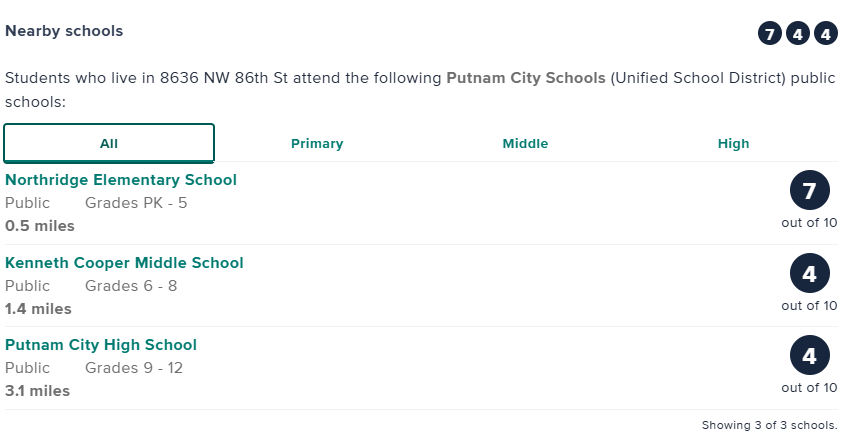Select the All schools tab
Screen dimensions: 845x438
click(x=109, y=143)
